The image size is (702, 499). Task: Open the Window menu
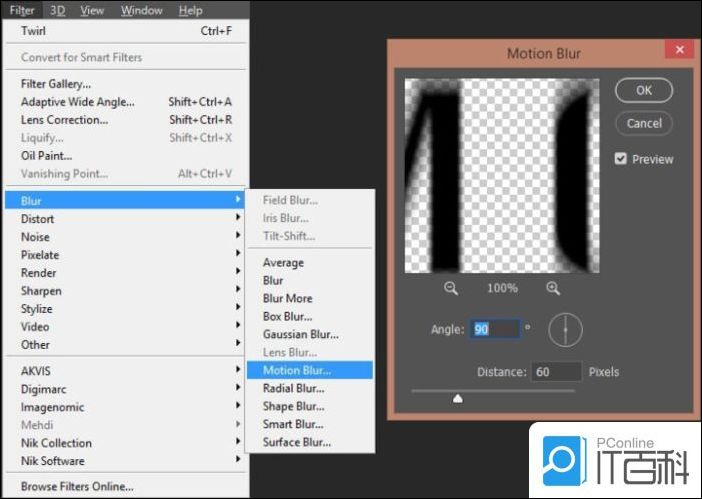142,10
